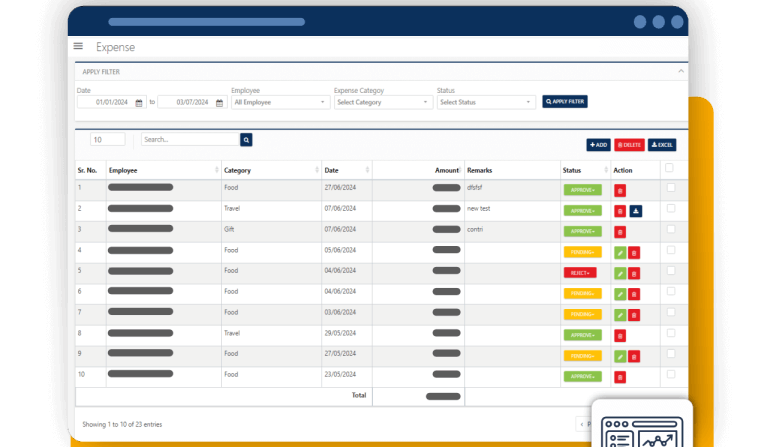The width and height of the screenshot is (770, 447).
Task: Click the entries-per-page field showing 10
Action: click(x=108, y=140)
